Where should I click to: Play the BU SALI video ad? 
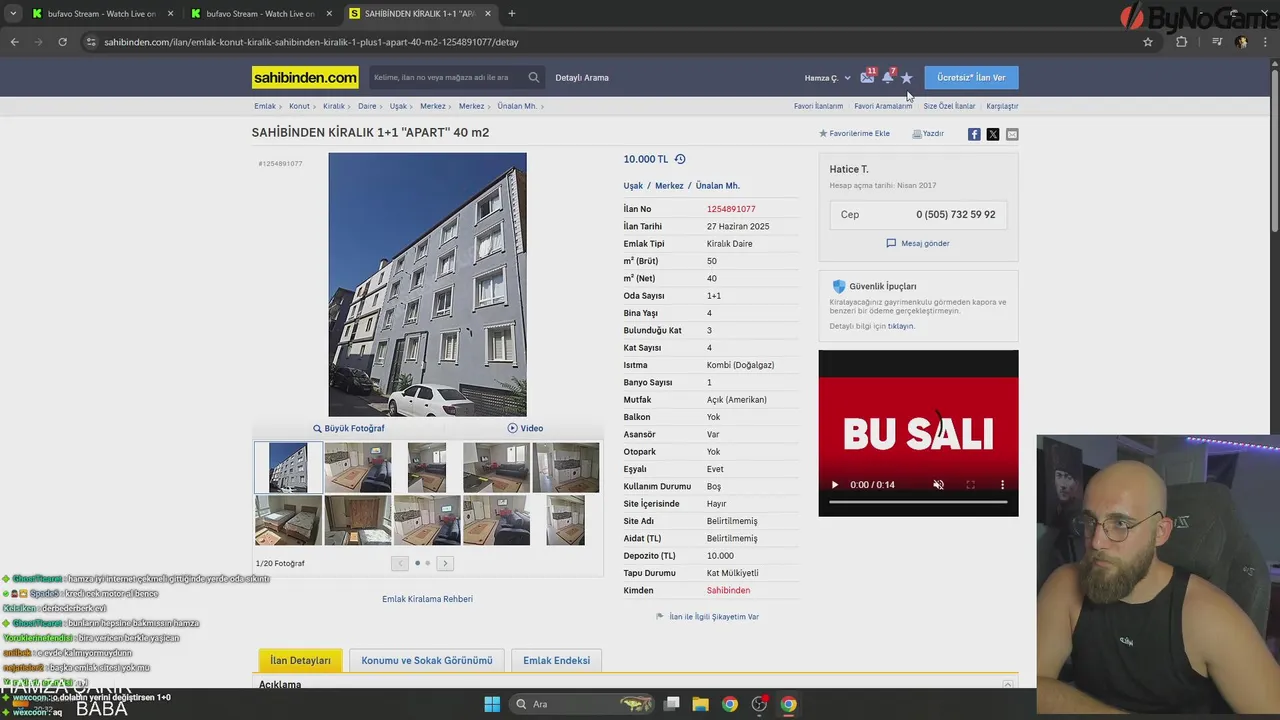click(x=835, y=485)
